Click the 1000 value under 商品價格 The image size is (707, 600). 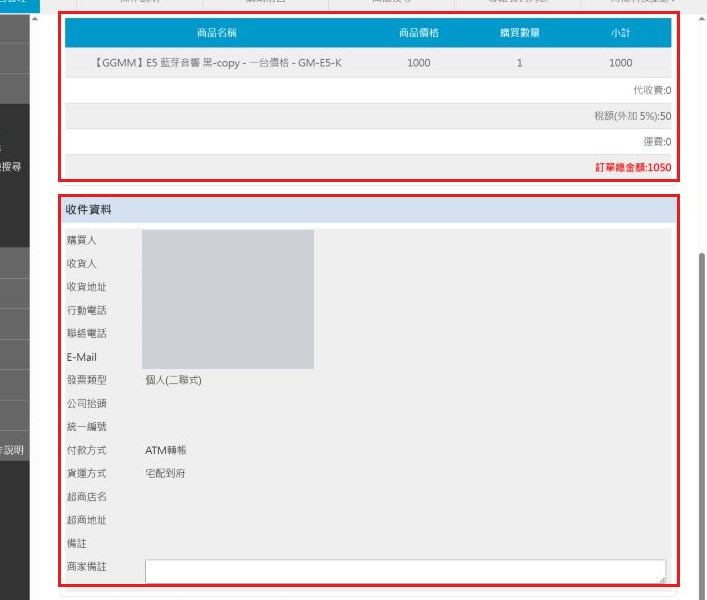click(418, 63)
